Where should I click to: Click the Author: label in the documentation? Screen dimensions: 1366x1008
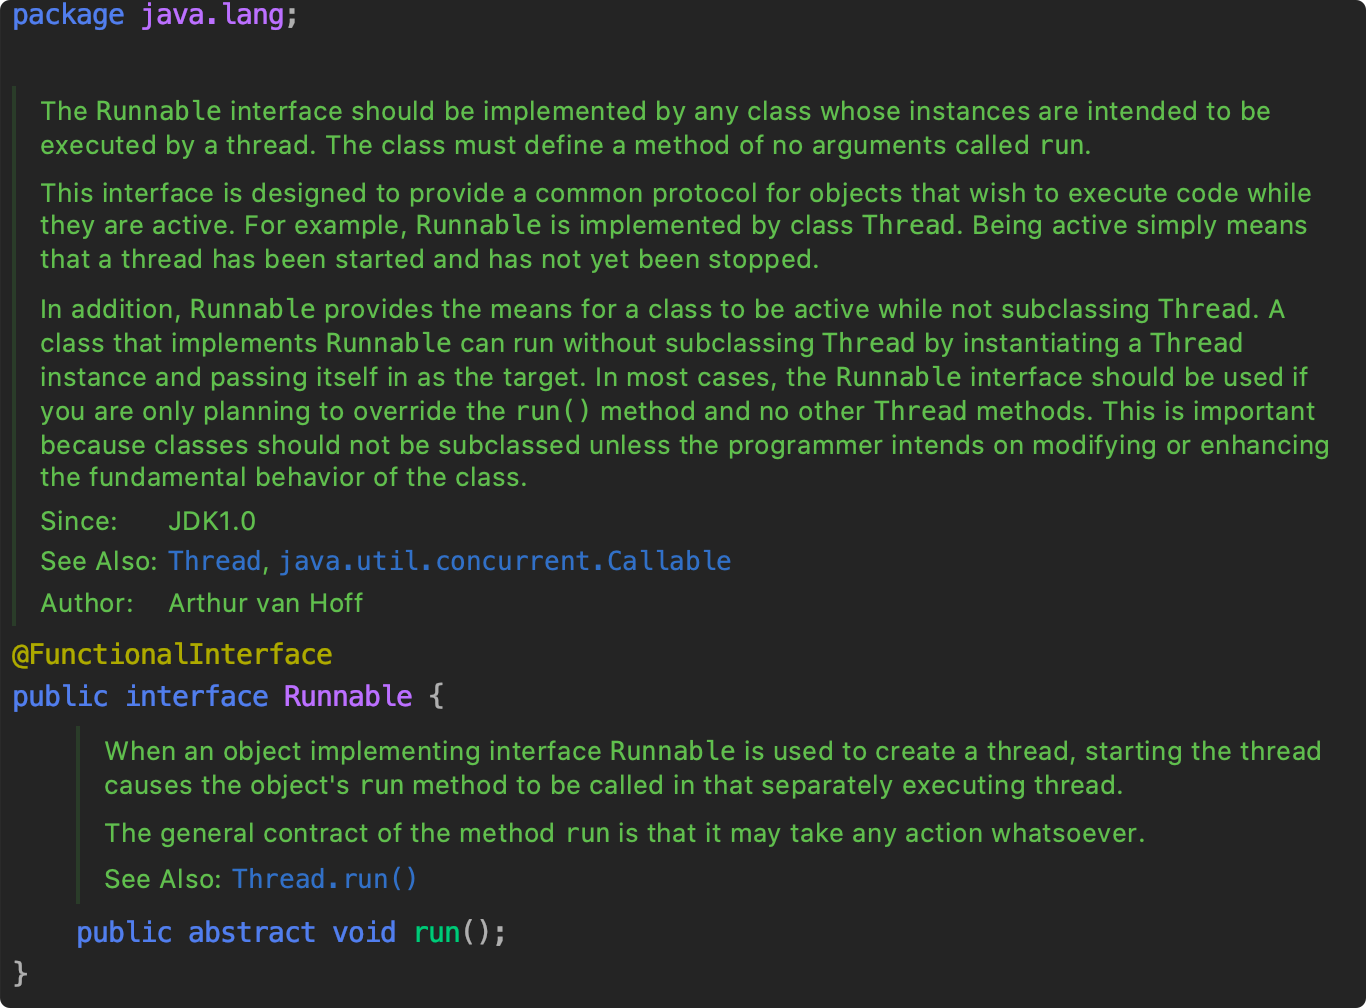[87, 603]
